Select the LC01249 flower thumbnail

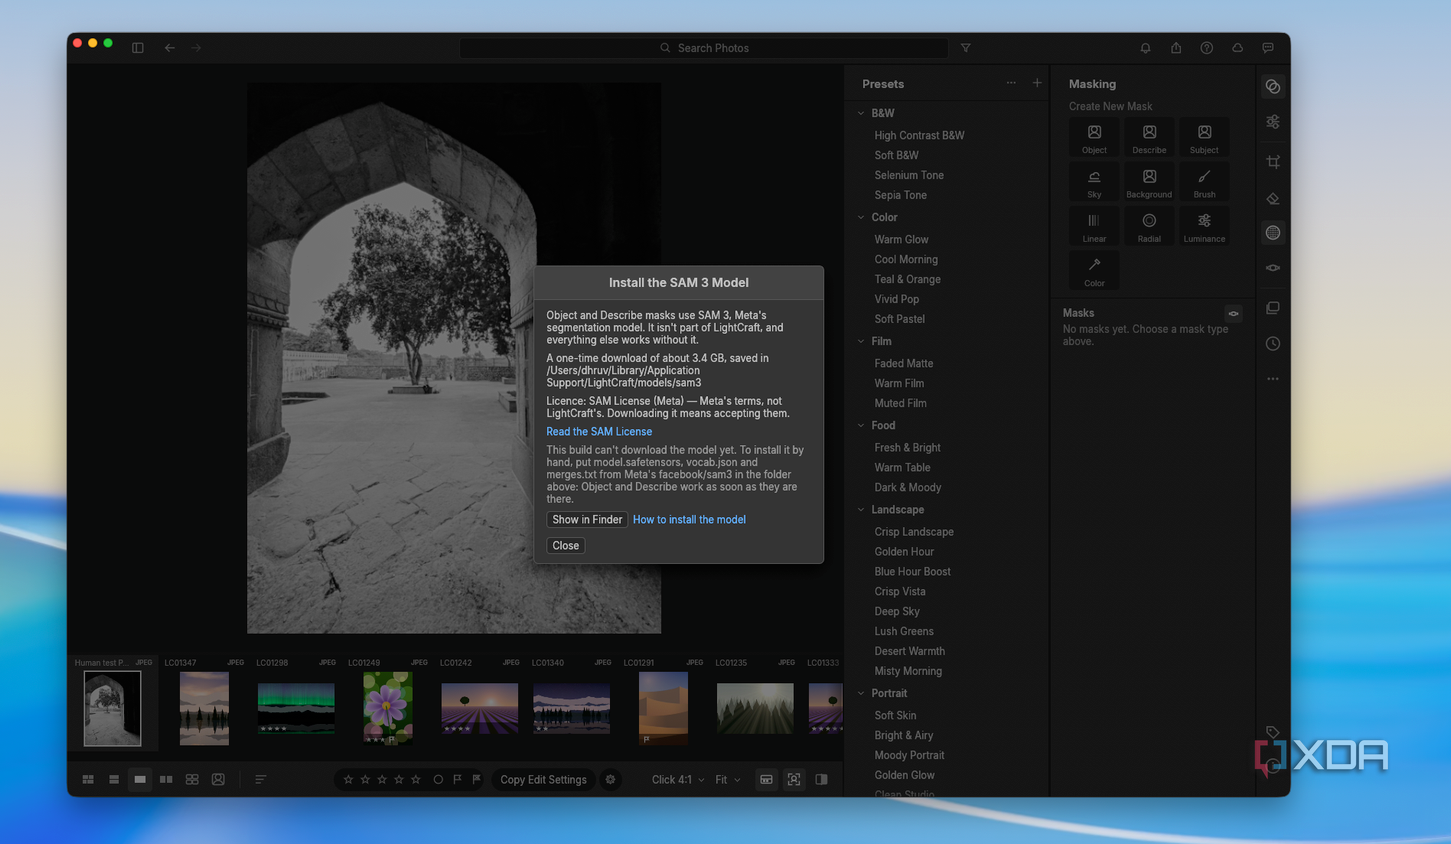388,707
